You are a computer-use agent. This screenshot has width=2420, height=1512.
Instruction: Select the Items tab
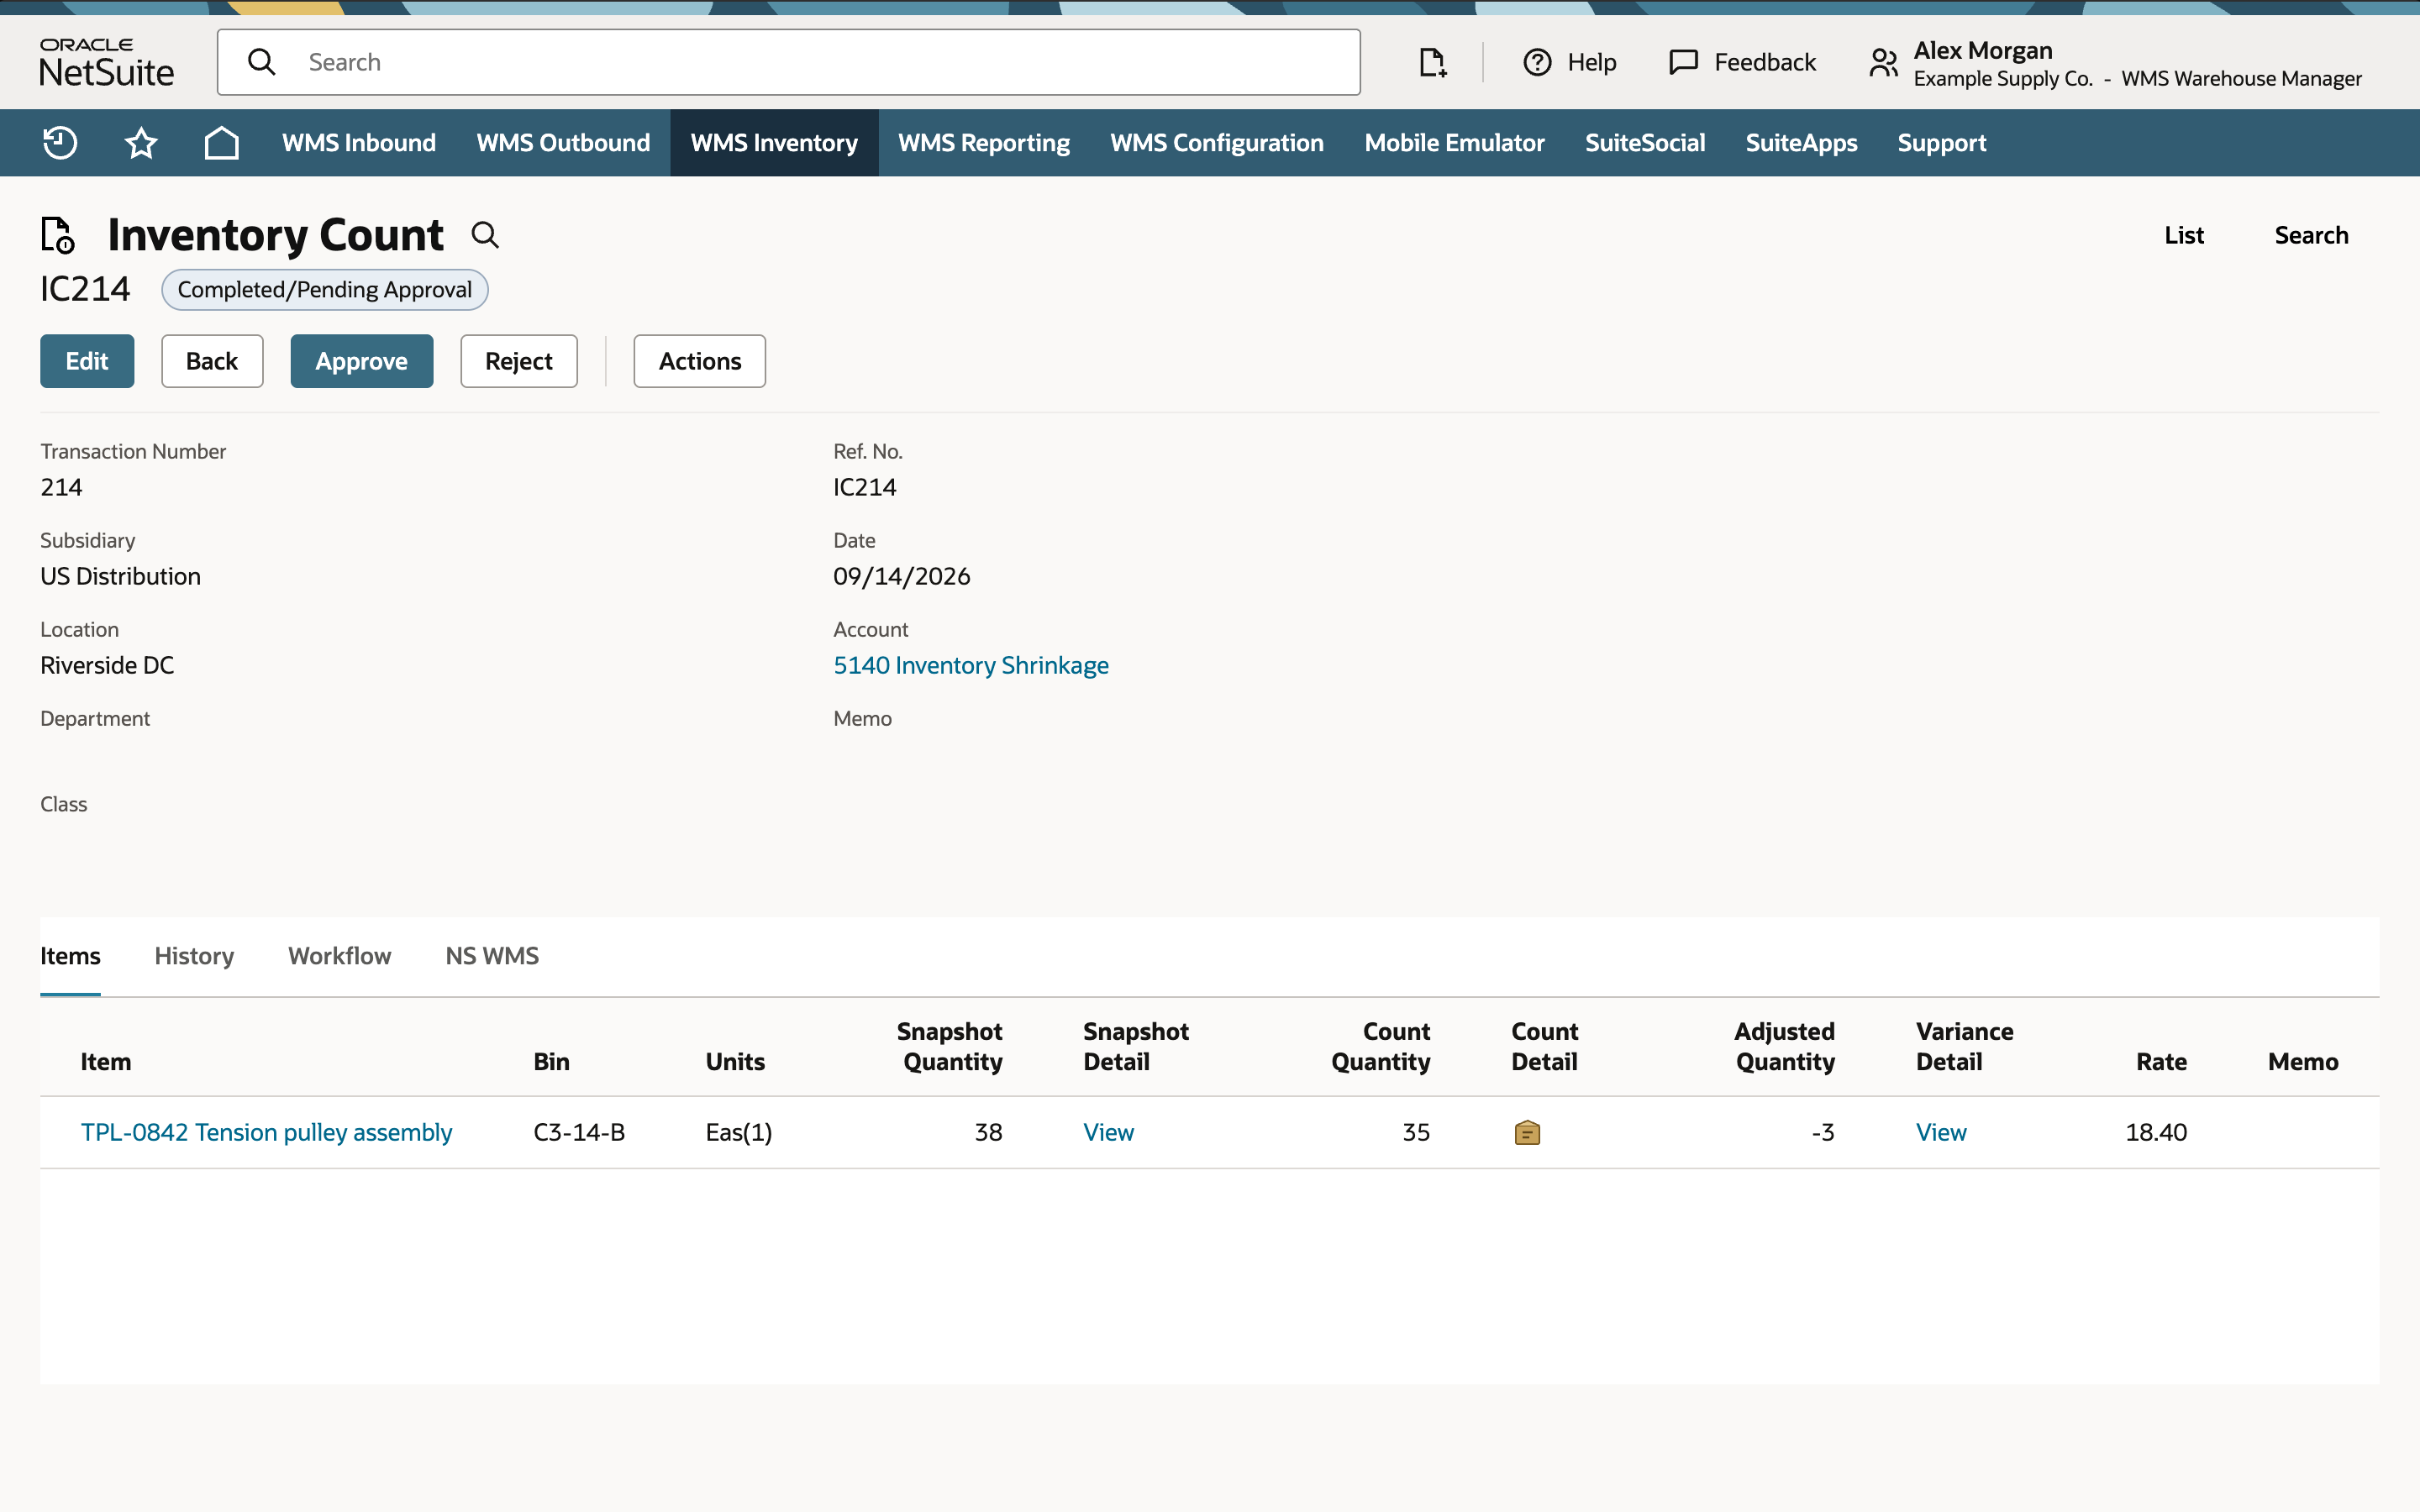click(70, 956)
